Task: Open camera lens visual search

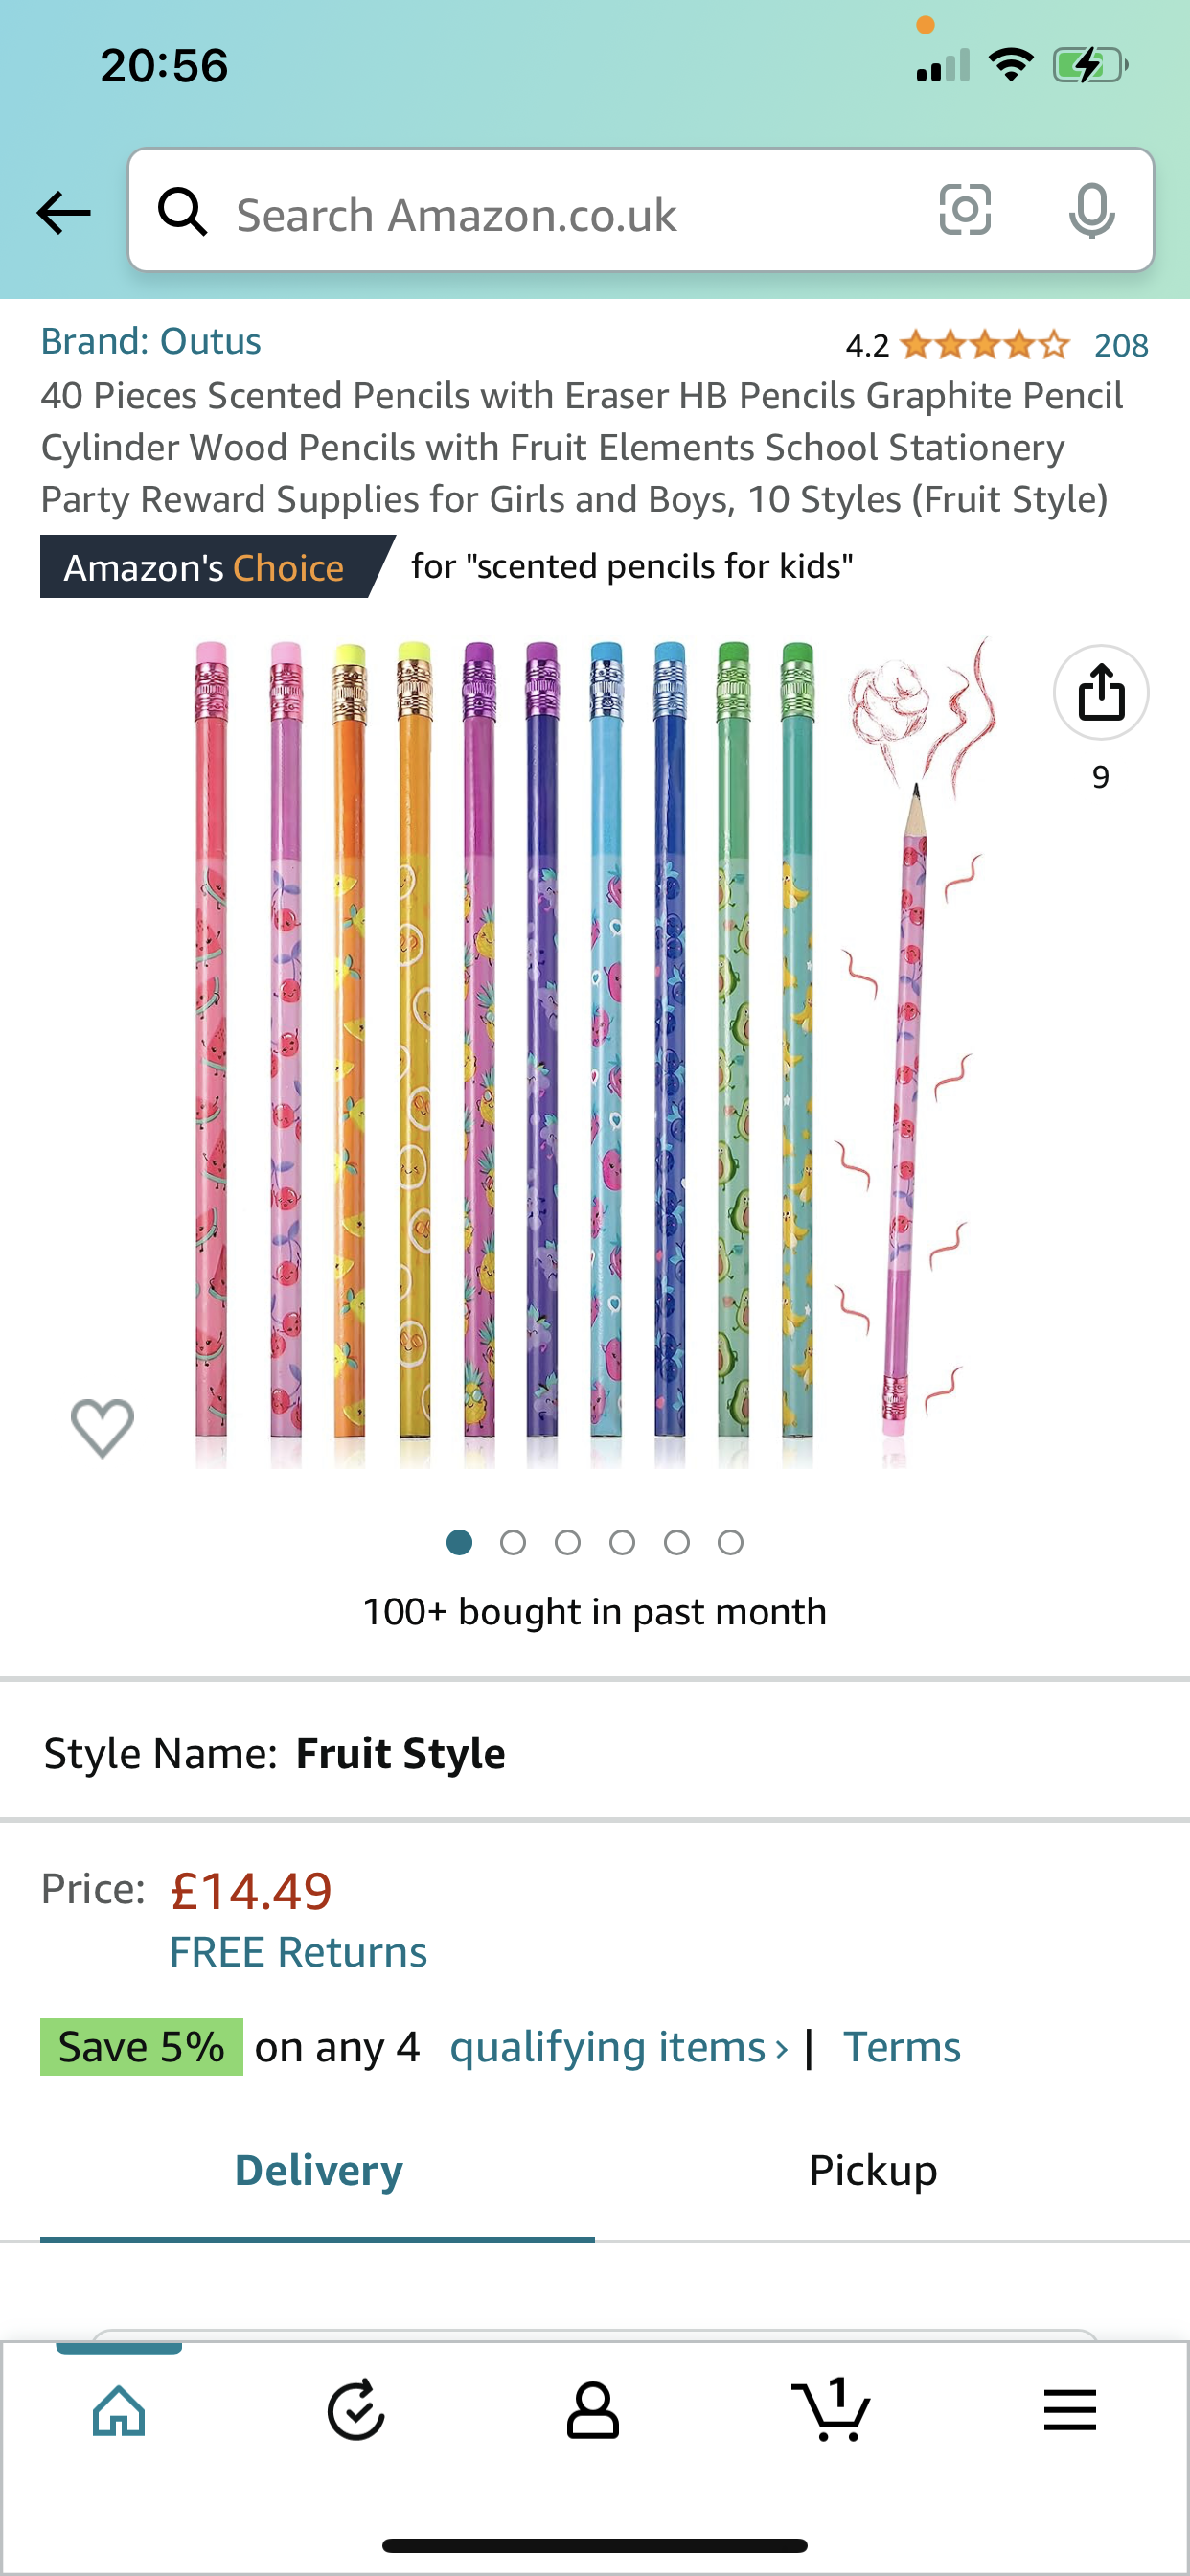Action: pos(965,211)
